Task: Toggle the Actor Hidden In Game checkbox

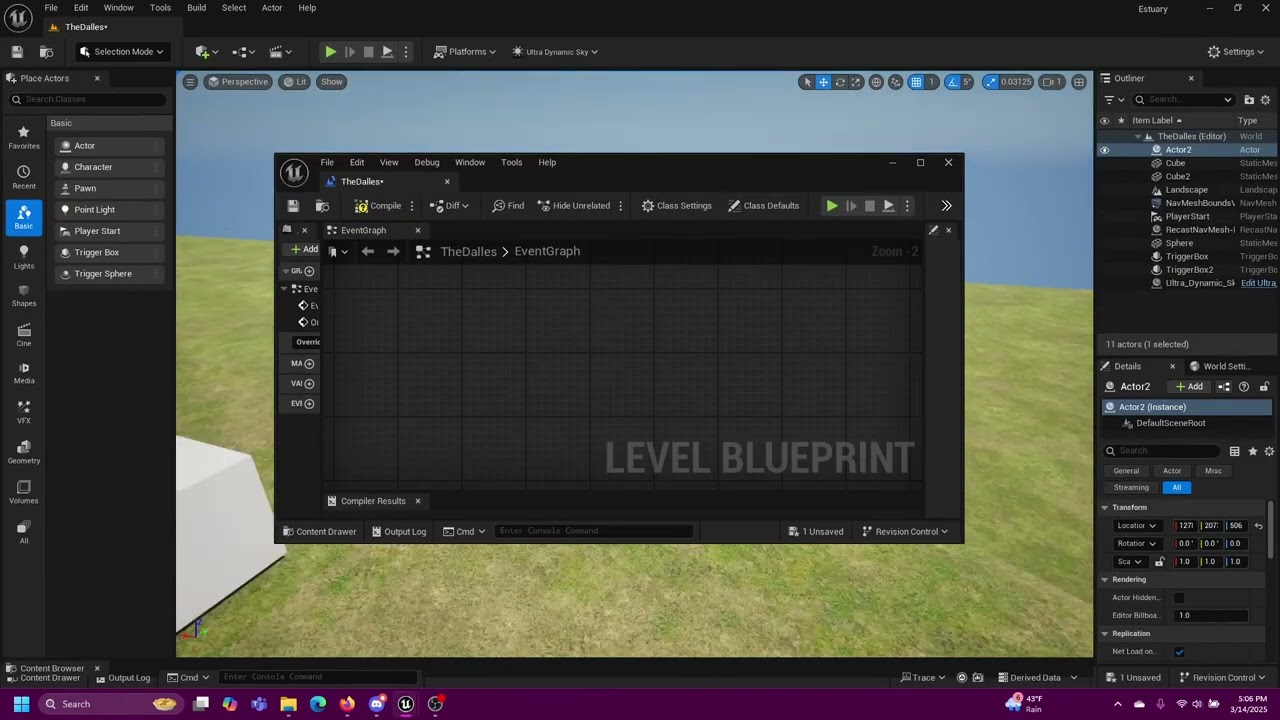Action: pyautogui.click(x=1179, y=598)
